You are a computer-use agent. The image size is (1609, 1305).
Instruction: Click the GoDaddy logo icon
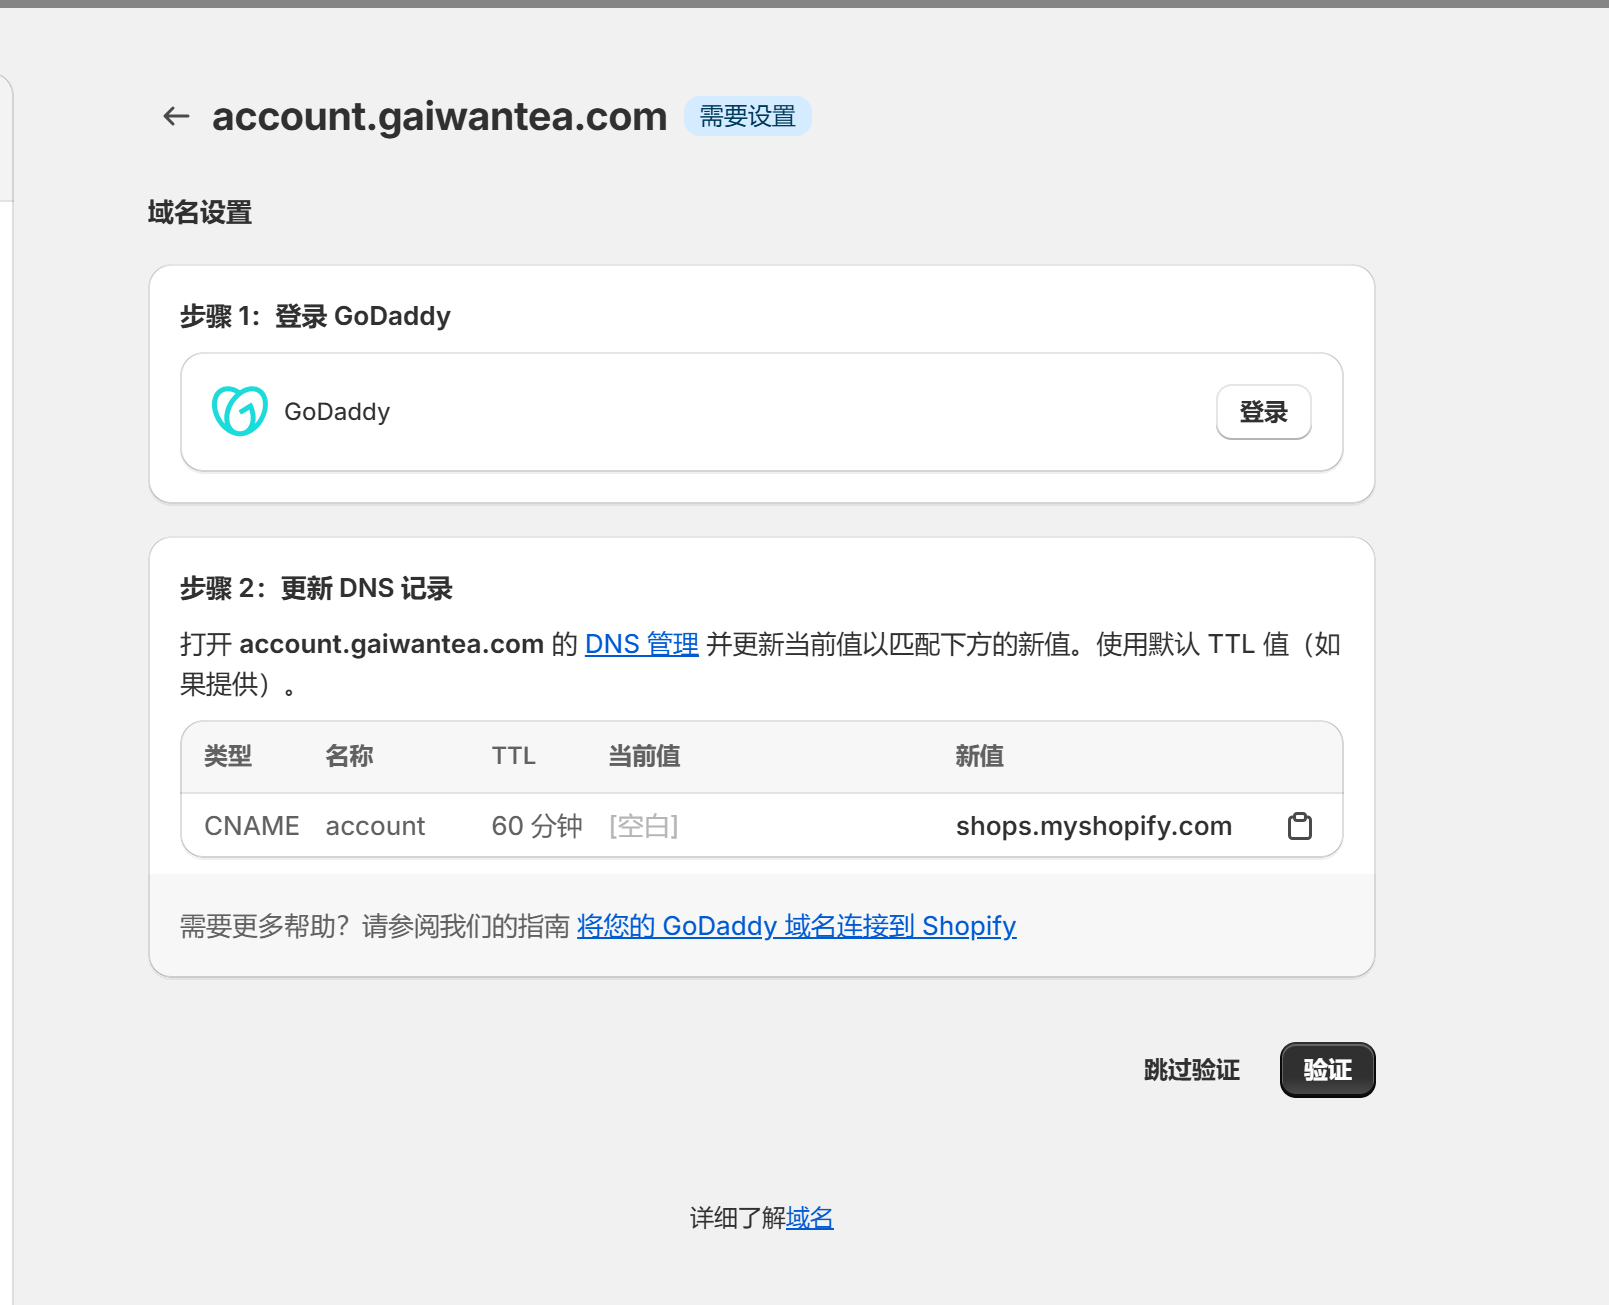(240, 411)
